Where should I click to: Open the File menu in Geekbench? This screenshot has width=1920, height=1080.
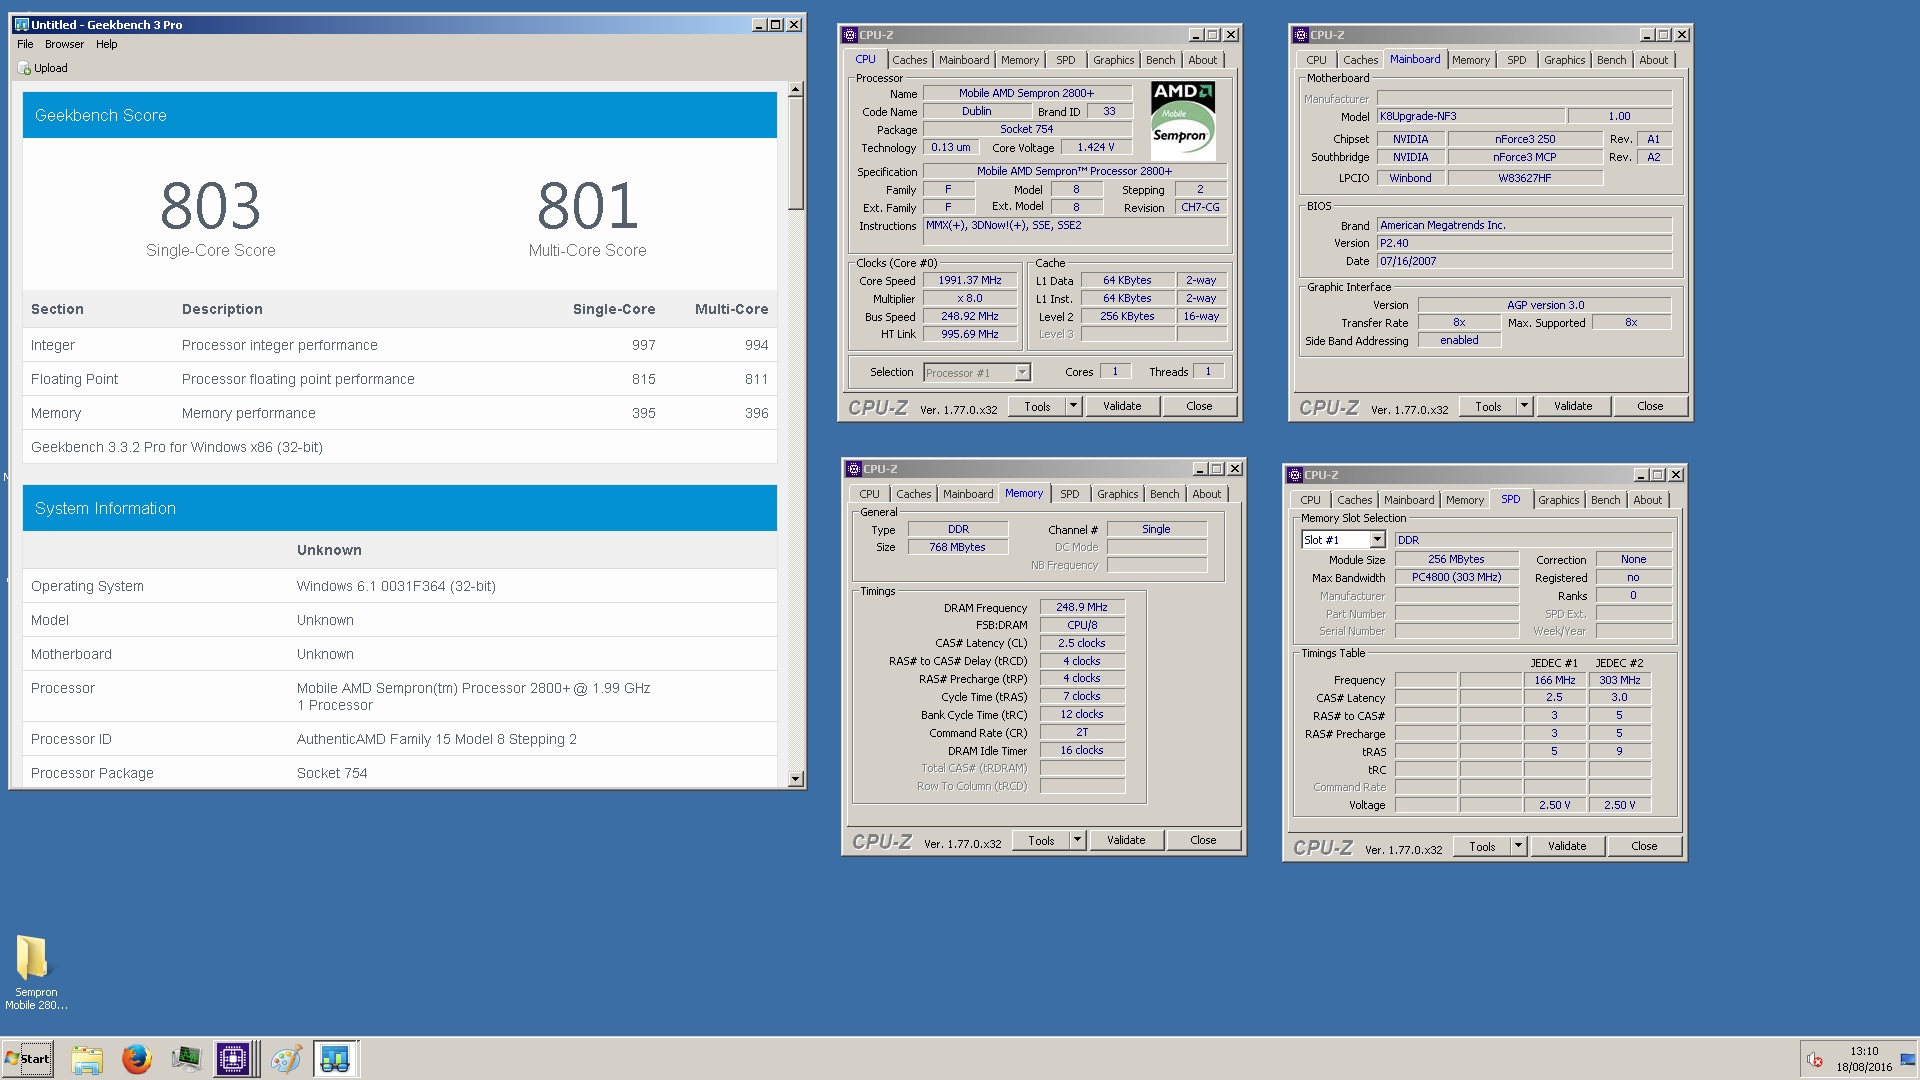click(x=25, y=44)
